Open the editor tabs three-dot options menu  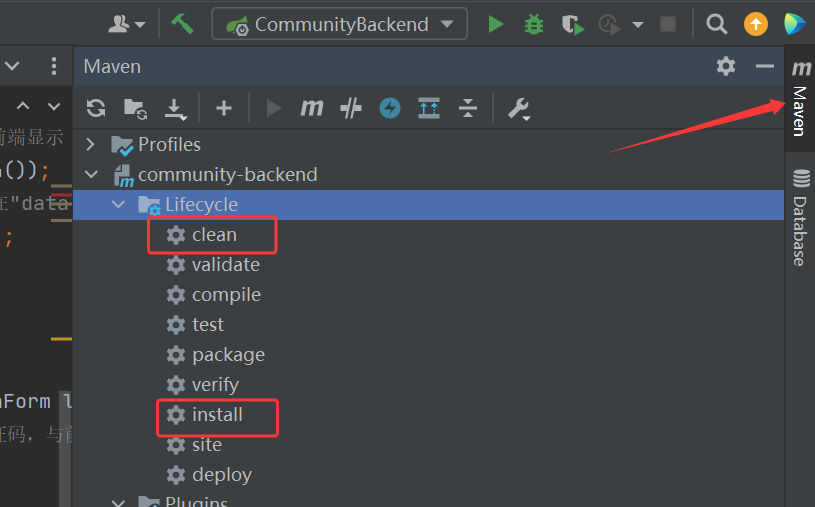[x=54, y=66]
